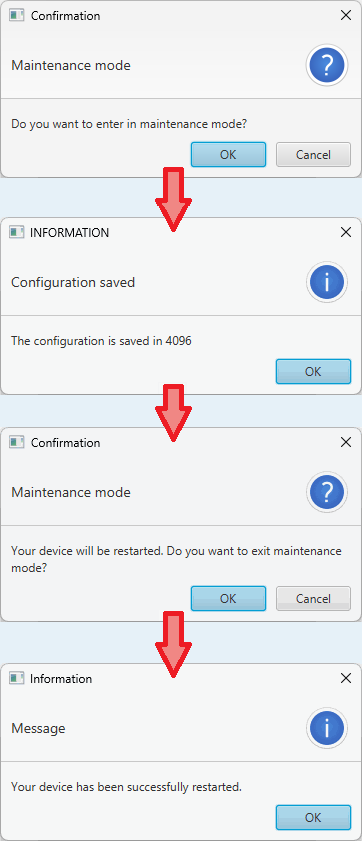Cancel the enter maintenance mode prompt
Viewport: 362px width, 841px height.
(313, 154)
